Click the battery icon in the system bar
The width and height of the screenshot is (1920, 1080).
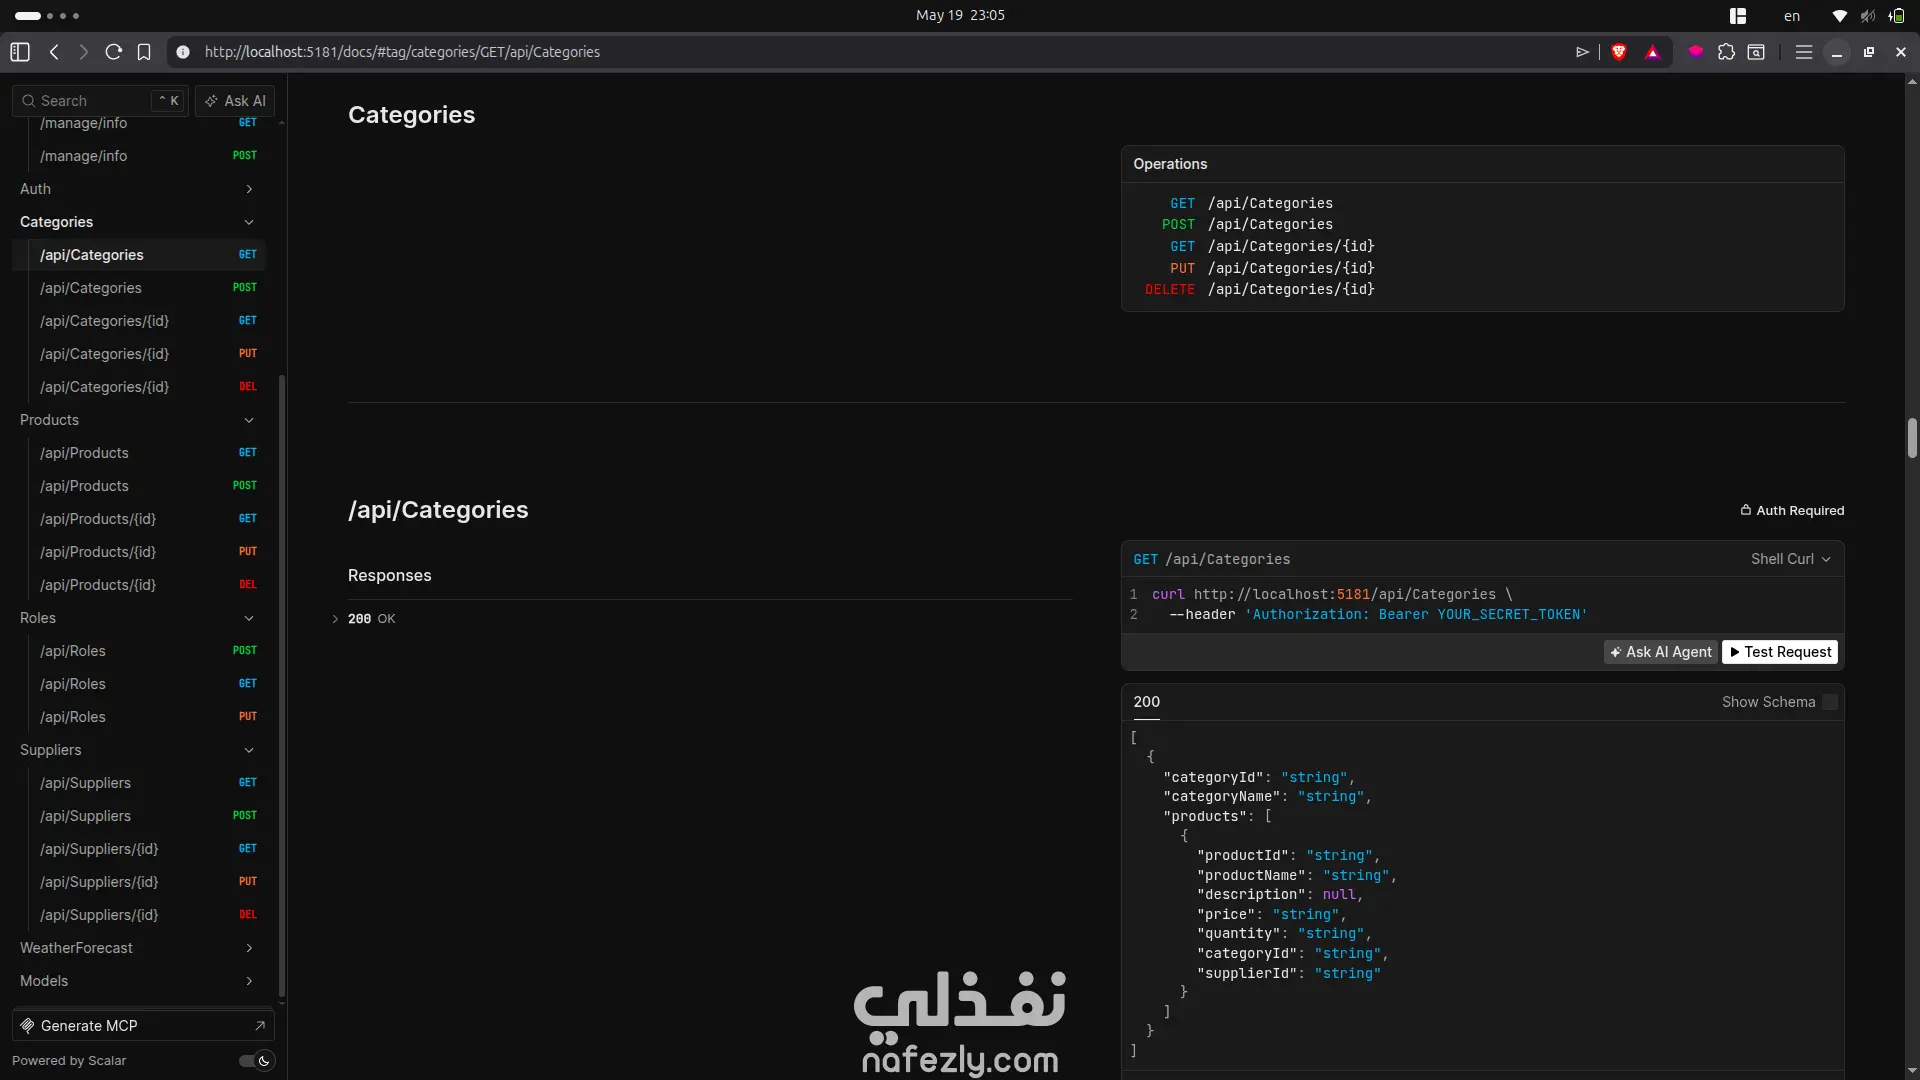(x=1897, y=16)
